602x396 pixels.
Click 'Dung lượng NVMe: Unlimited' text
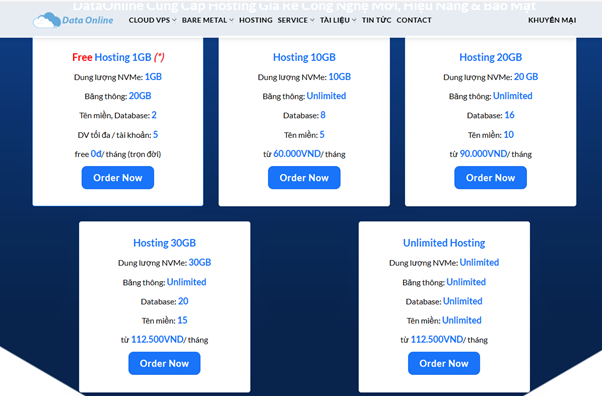pos(444,262)
